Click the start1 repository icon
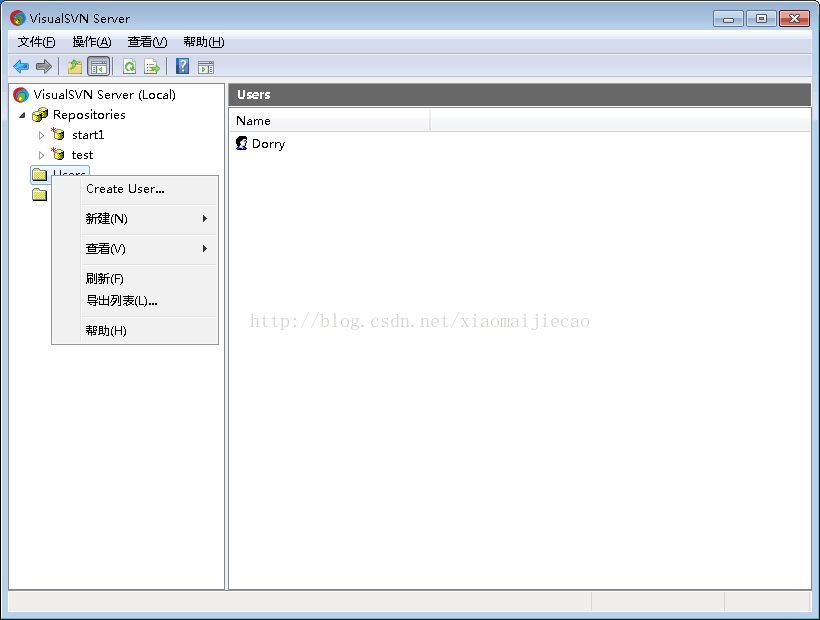The width and height of the screenshot is (820, 620). [58, 134]
